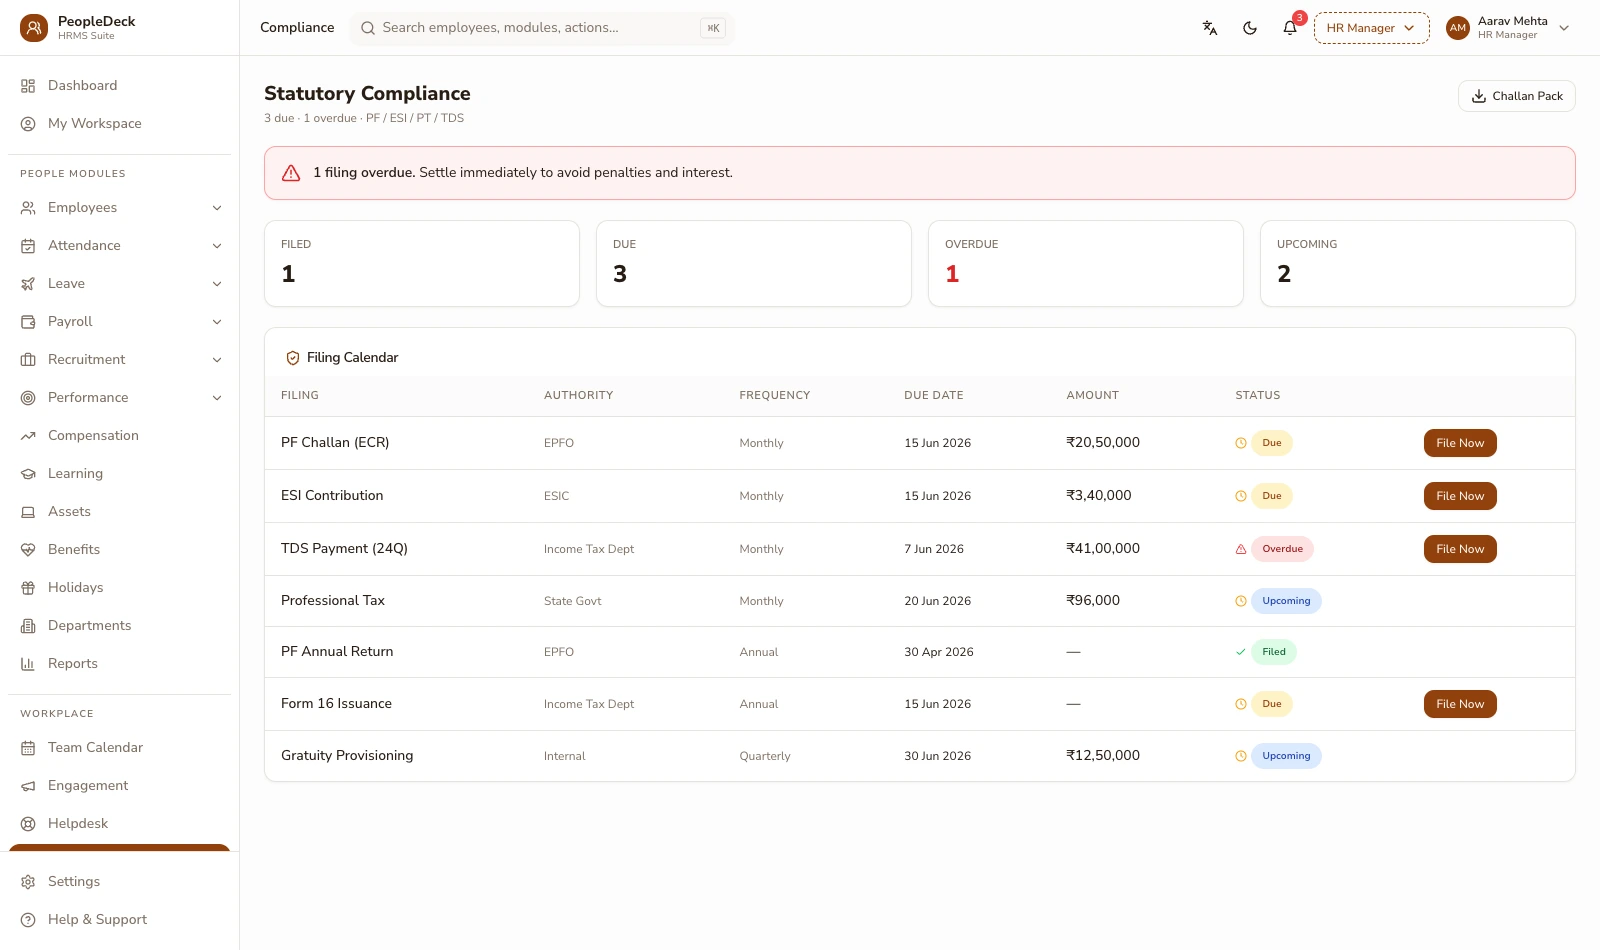Click the Team Calendar icon
The width and height of the screenshot is (1600, 950).
tap(28, 748)
